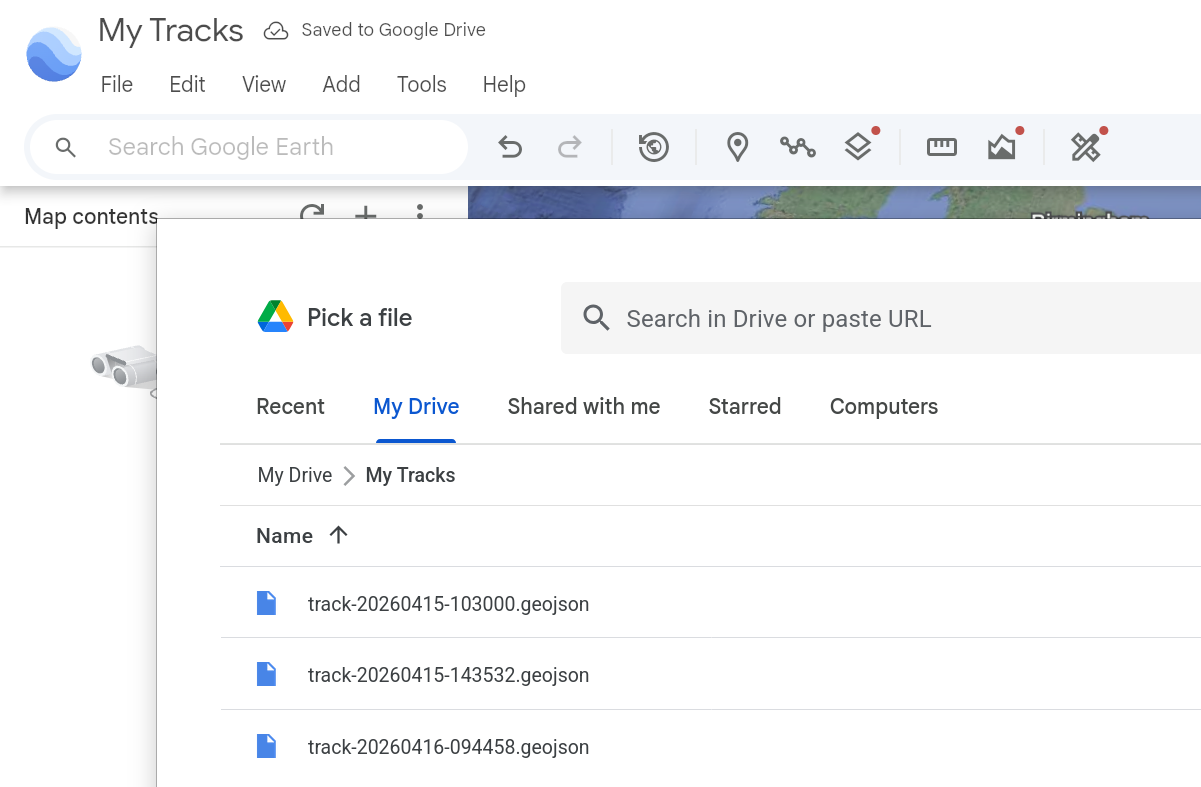Draw a path or polygon
Screen dimensions: 1201x787
797,148
